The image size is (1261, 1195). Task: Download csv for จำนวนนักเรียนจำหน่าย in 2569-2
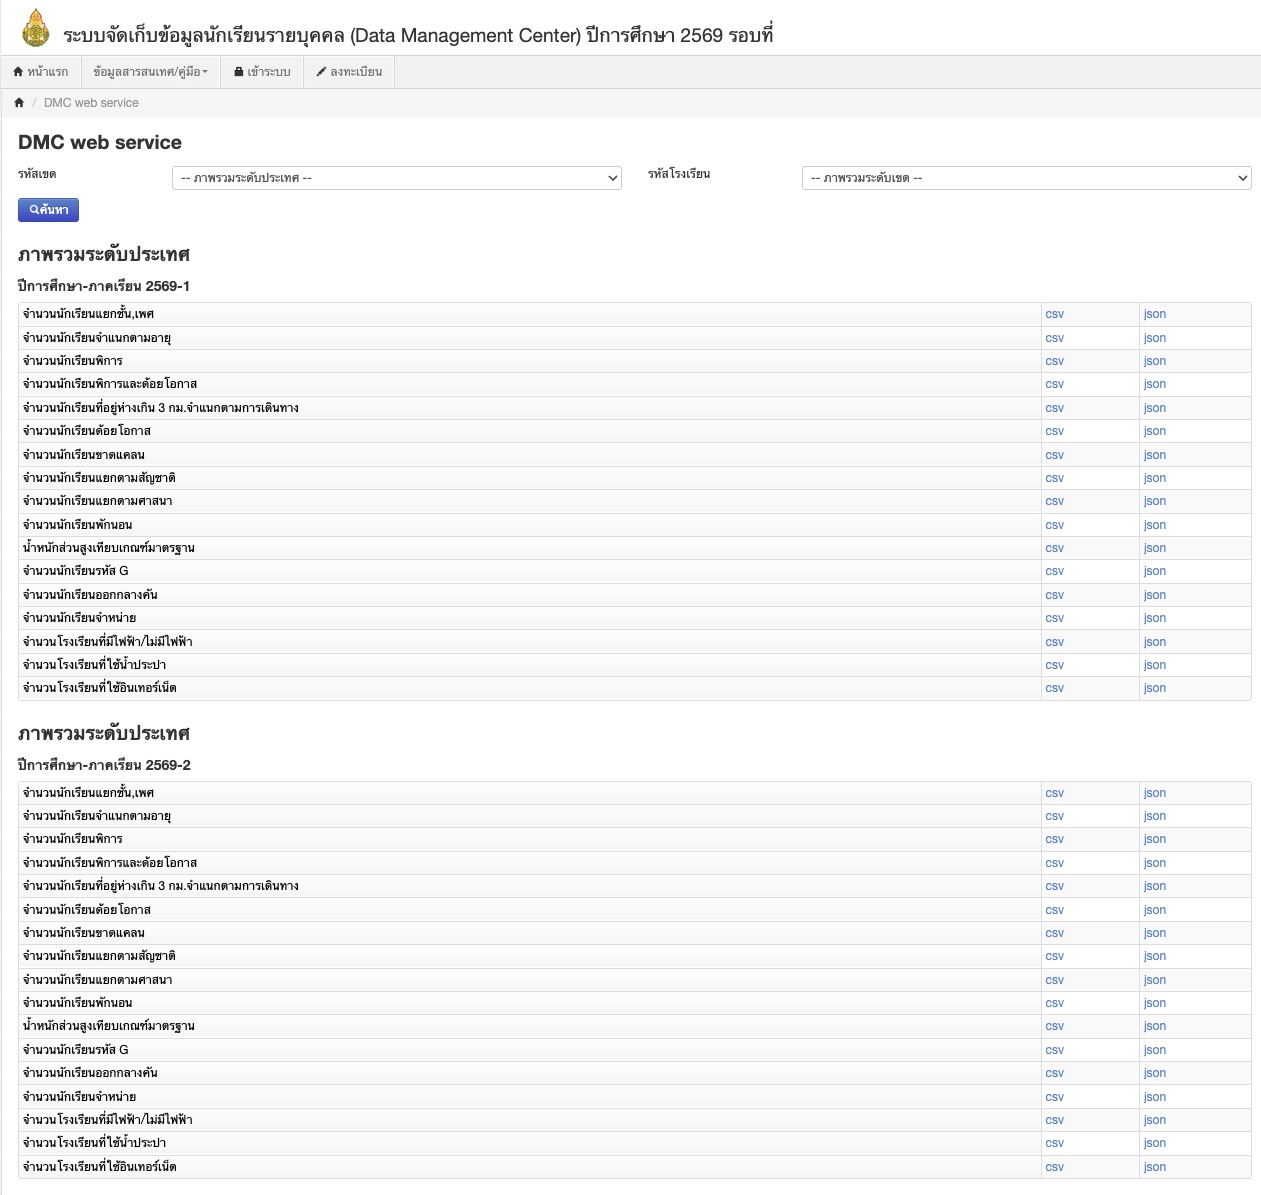tap(1054, 1097)
